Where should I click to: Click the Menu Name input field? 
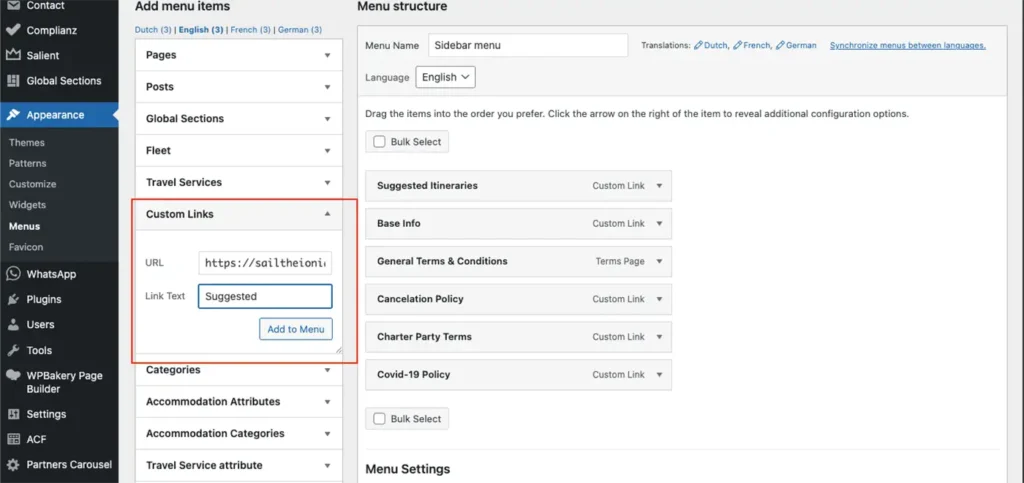click(528, 46)
